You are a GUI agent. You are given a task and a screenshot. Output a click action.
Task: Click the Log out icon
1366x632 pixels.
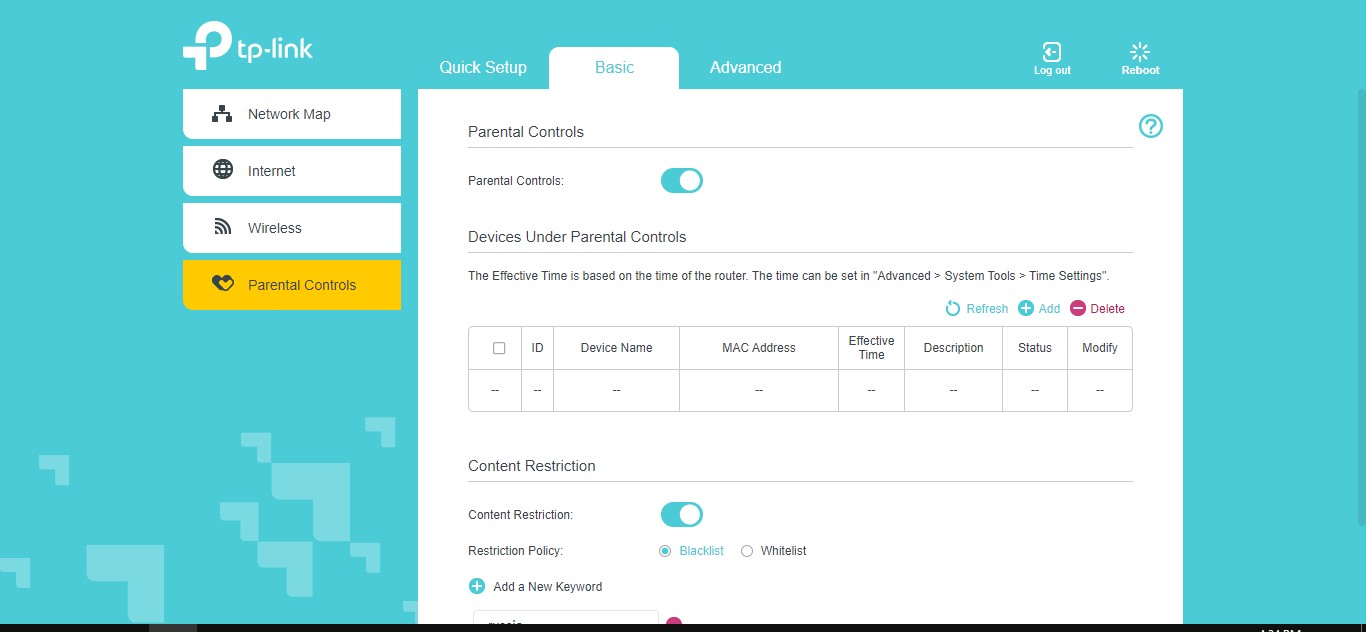[1051, 52]
